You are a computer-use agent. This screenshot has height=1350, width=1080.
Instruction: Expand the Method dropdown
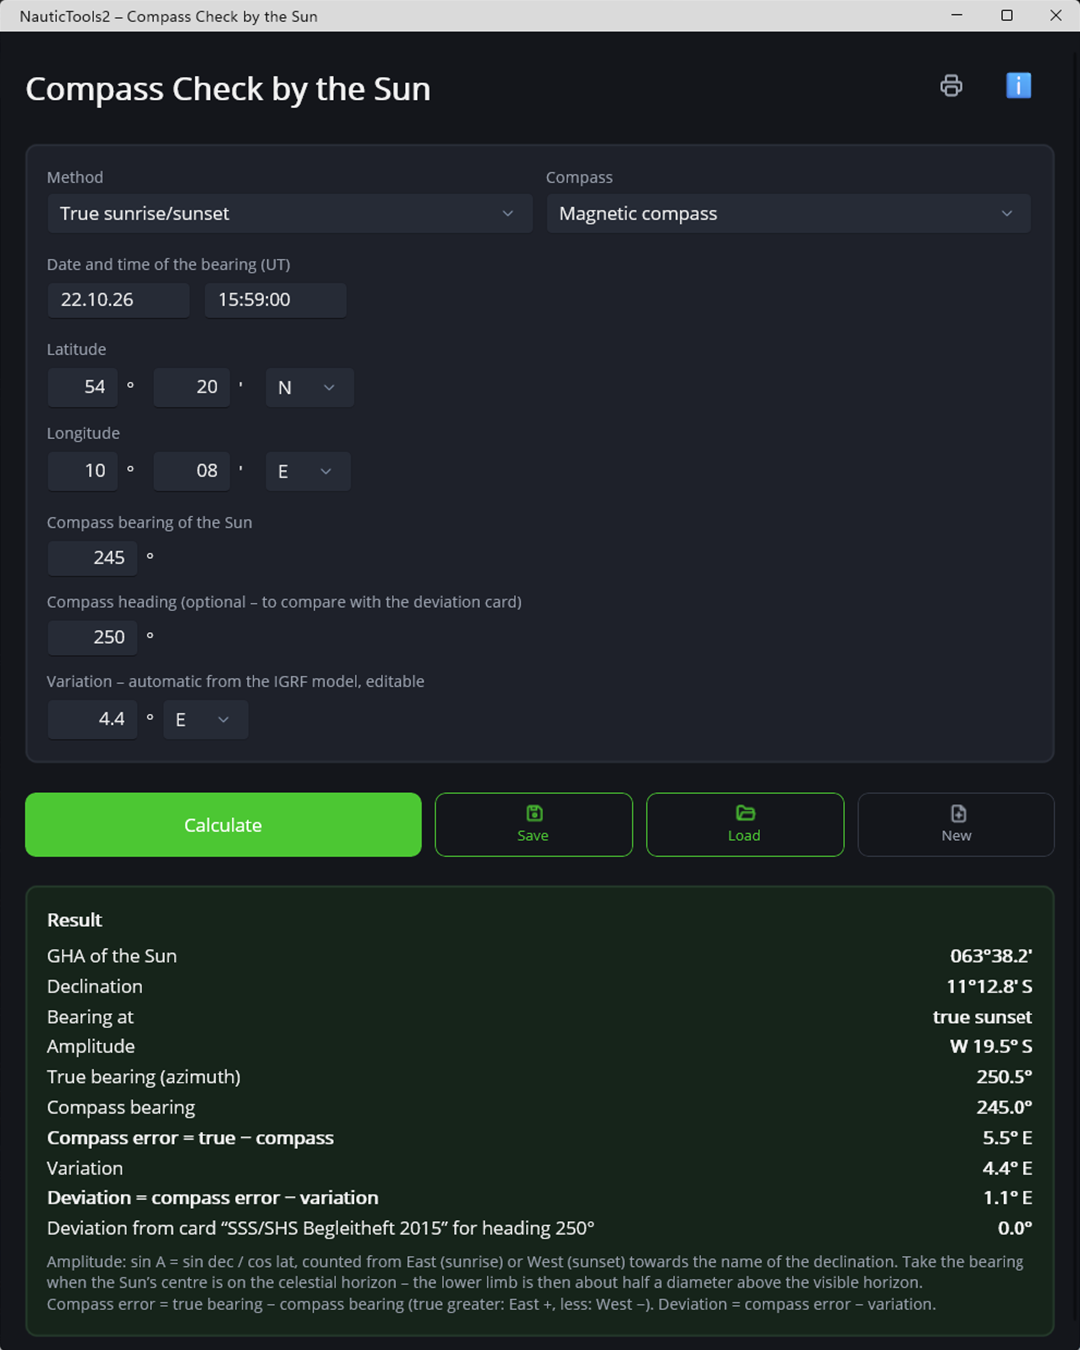click(288, 214)
